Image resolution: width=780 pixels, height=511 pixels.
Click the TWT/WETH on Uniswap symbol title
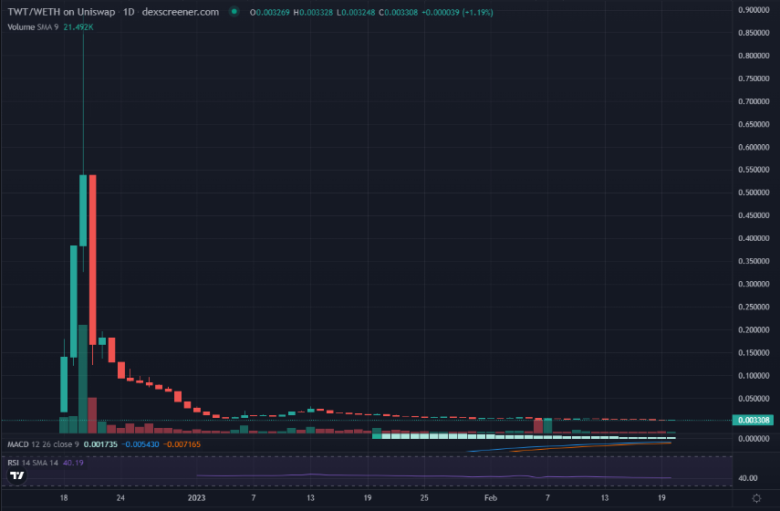[x=62, y=12]
